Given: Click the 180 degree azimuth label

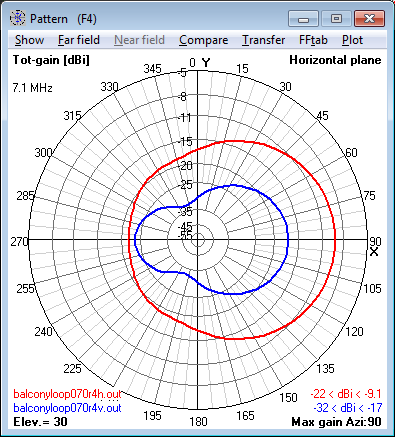Looking at the screenshot, I should (x=198, y=422).
